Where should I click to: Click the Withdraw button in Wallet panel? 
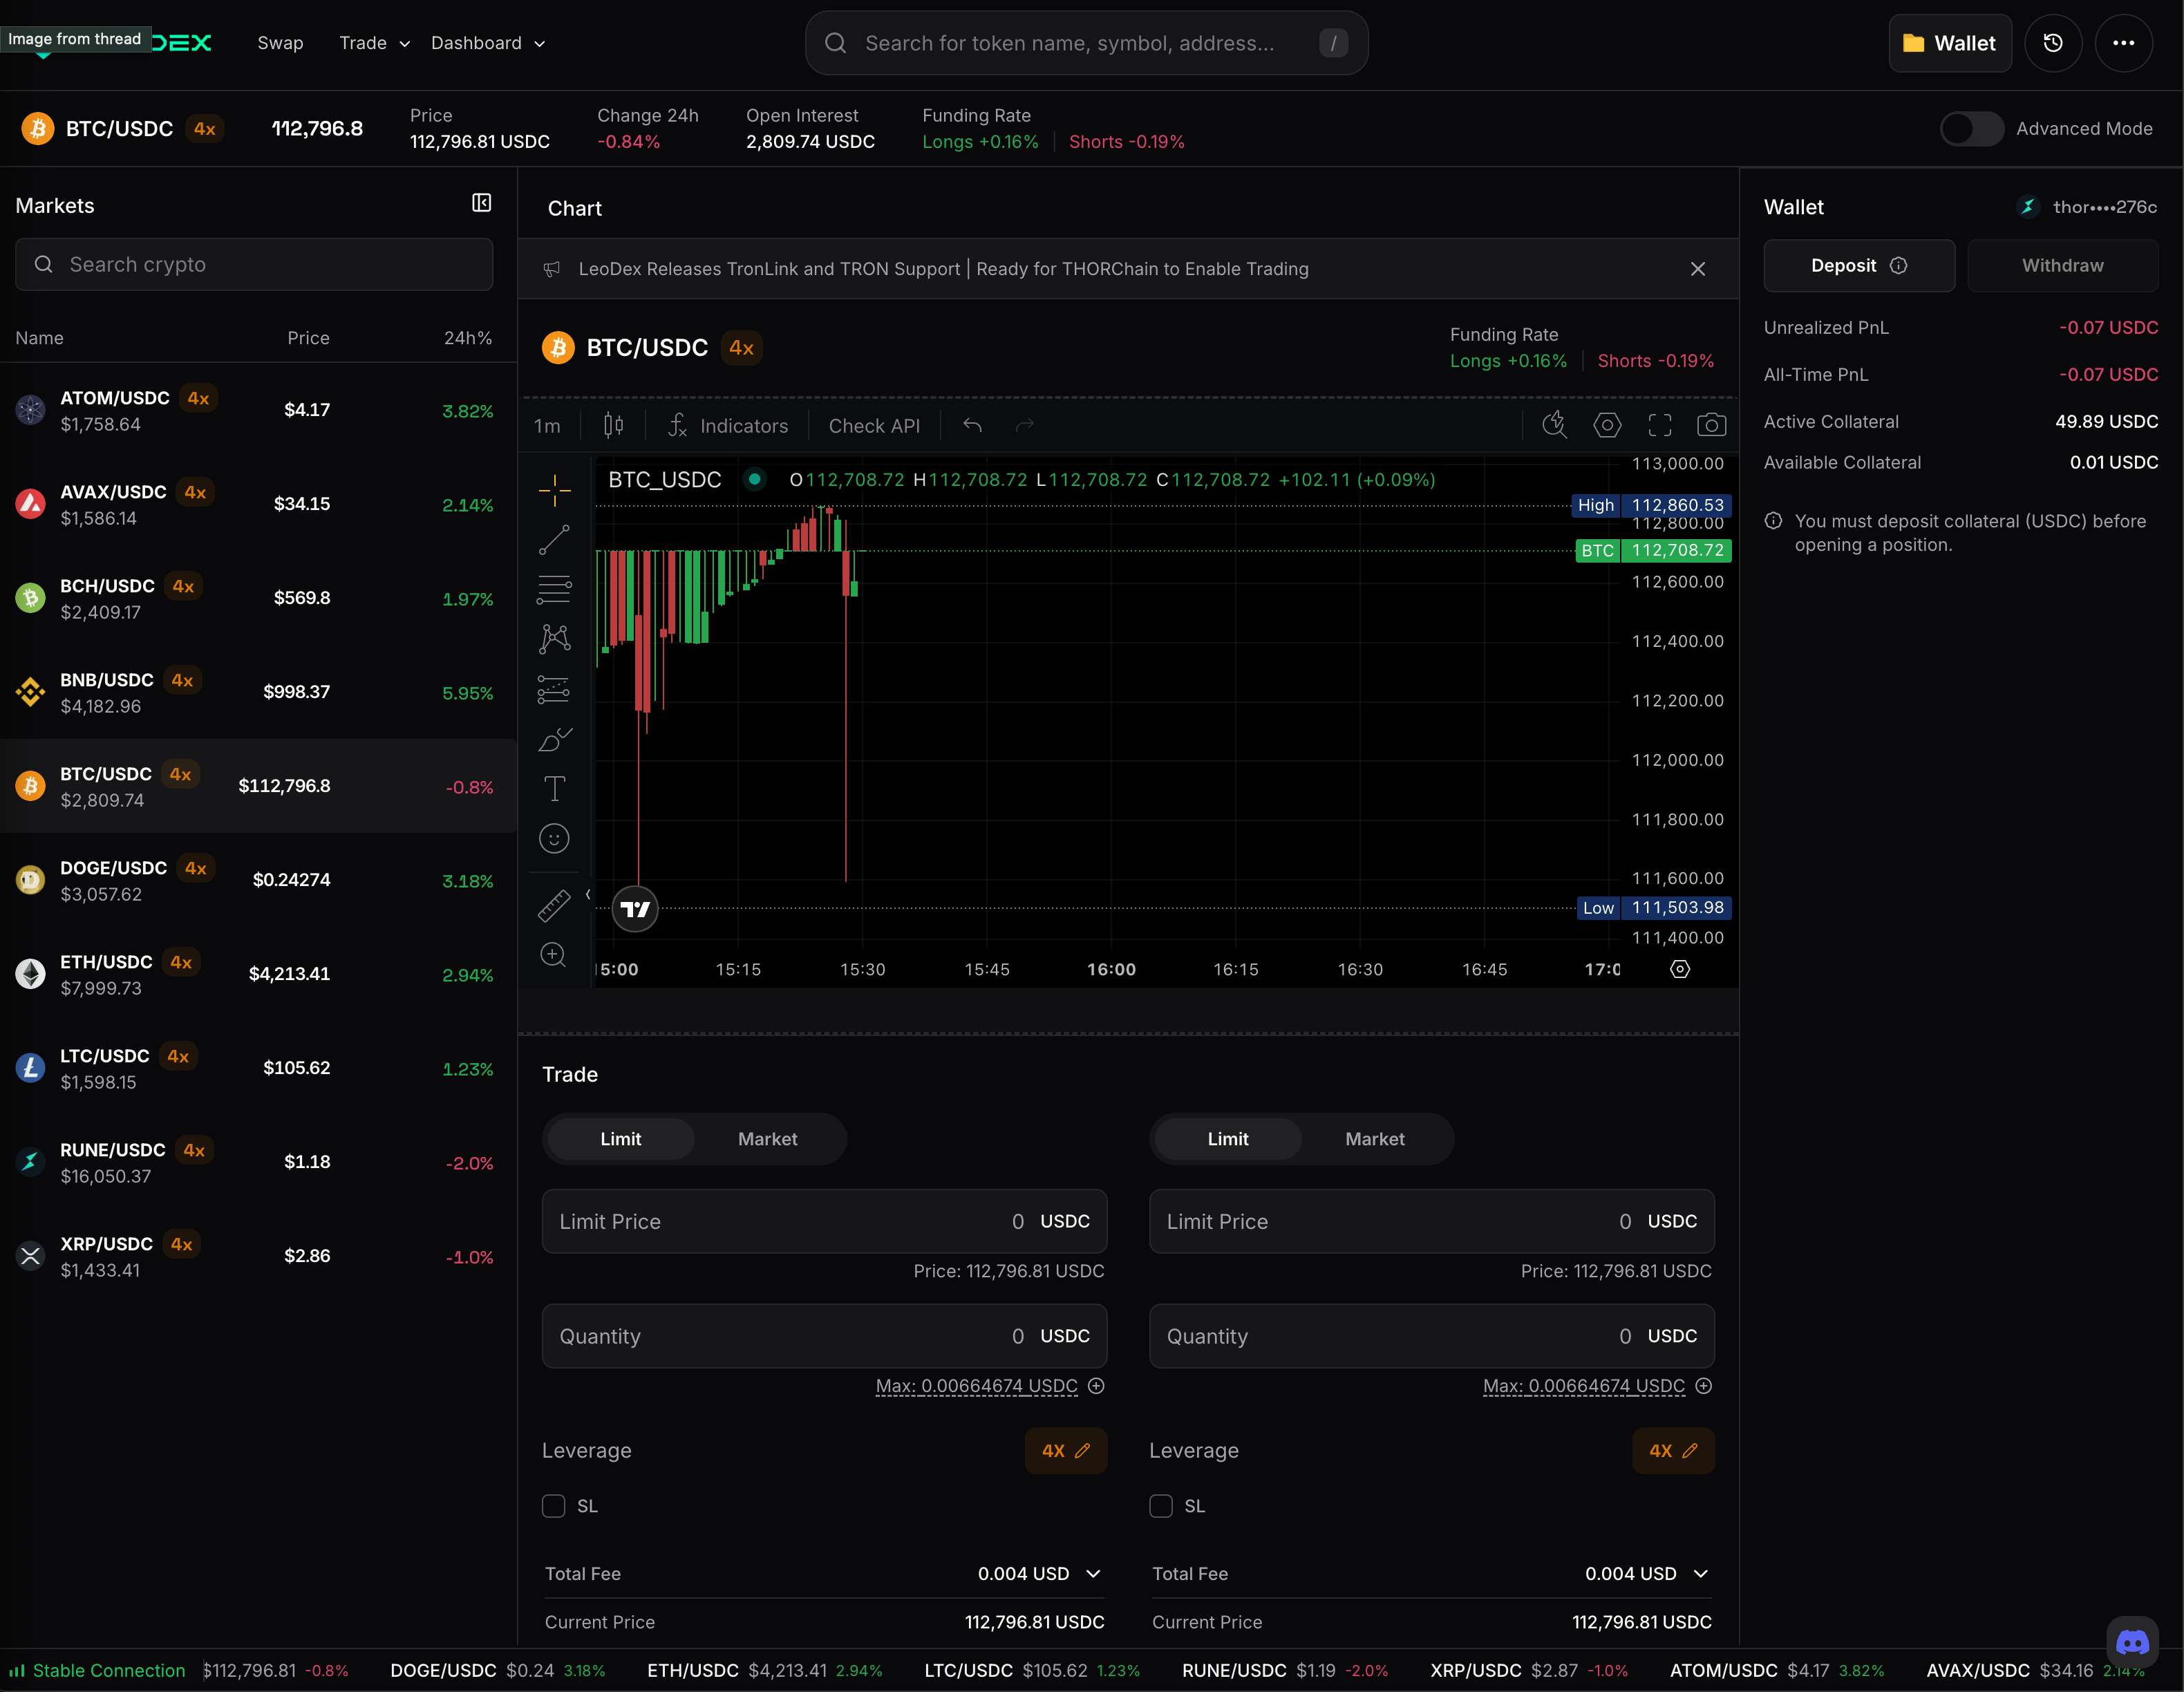[x=2062, y=265]
